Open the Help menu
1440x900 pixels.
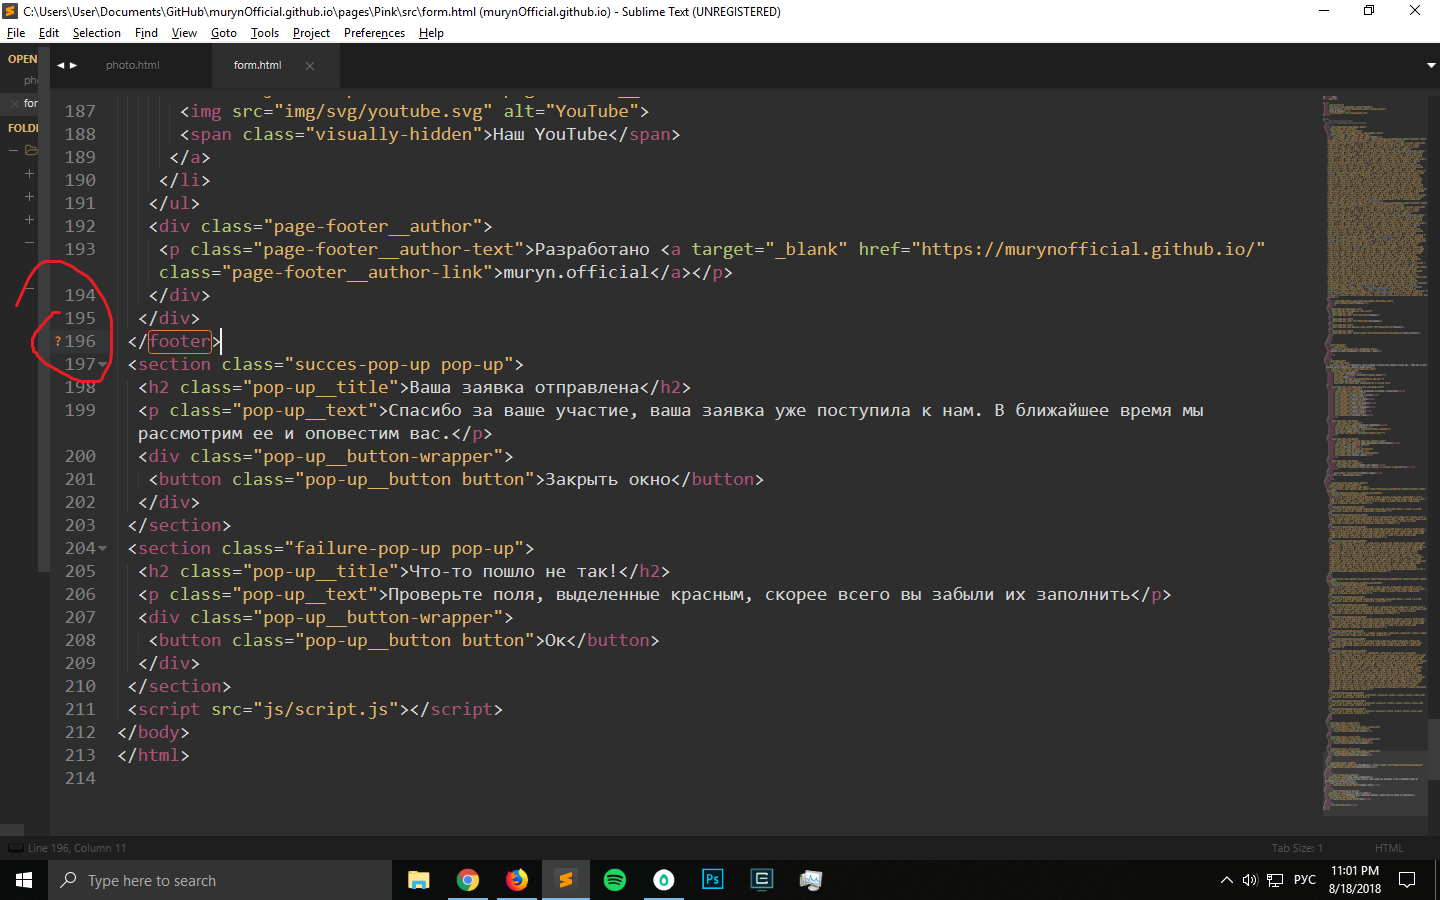tap(431, 33)
